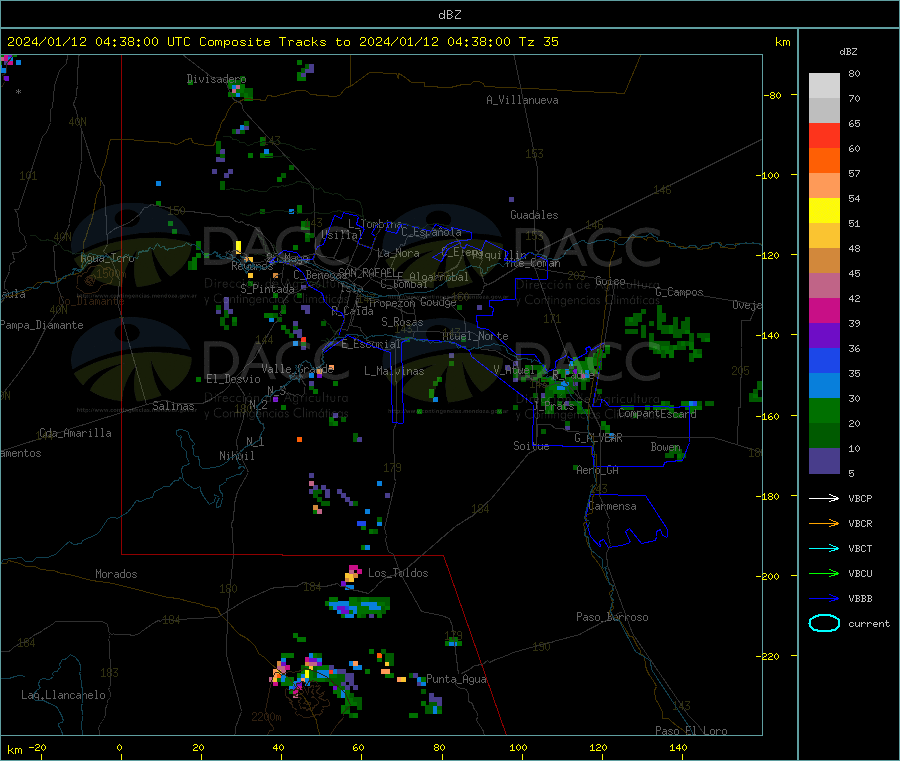Image resolution: width=900 pixels, height=761 pixels.
Task: Click the Paso_Barroso map label
Action: point(612,617)
